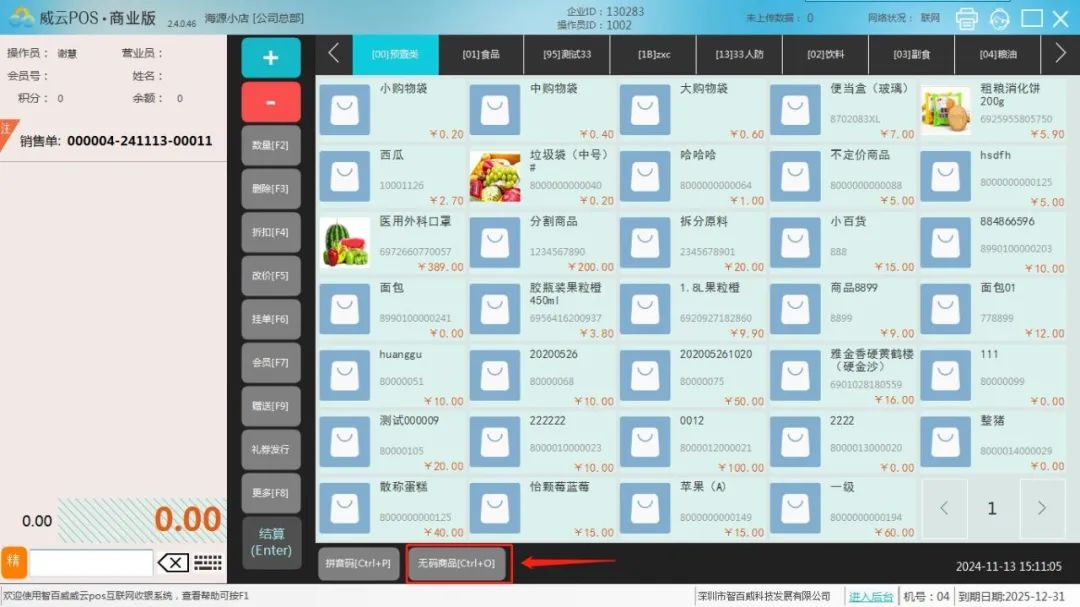The image size is (1080, 607).
Task: Select the 中购物袋 product bag icon
Action: [495, 110]
